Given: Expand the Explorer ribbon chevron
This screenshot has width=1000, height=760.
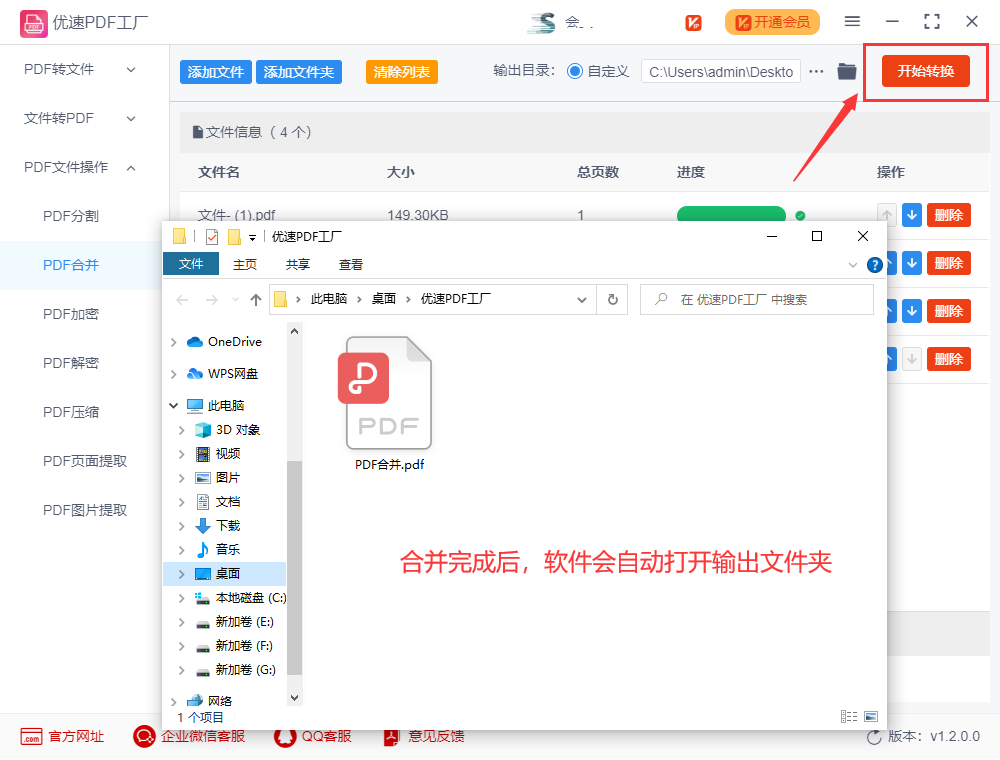Looking at the screenshot, I should click(853, 265).
